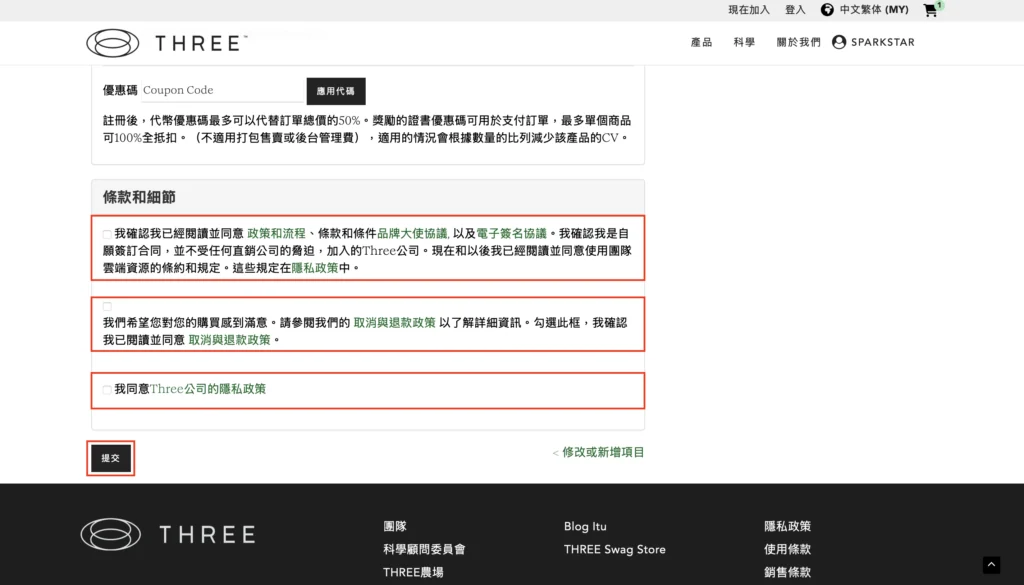Click the back-to-top arrow button

click(991, 565)
